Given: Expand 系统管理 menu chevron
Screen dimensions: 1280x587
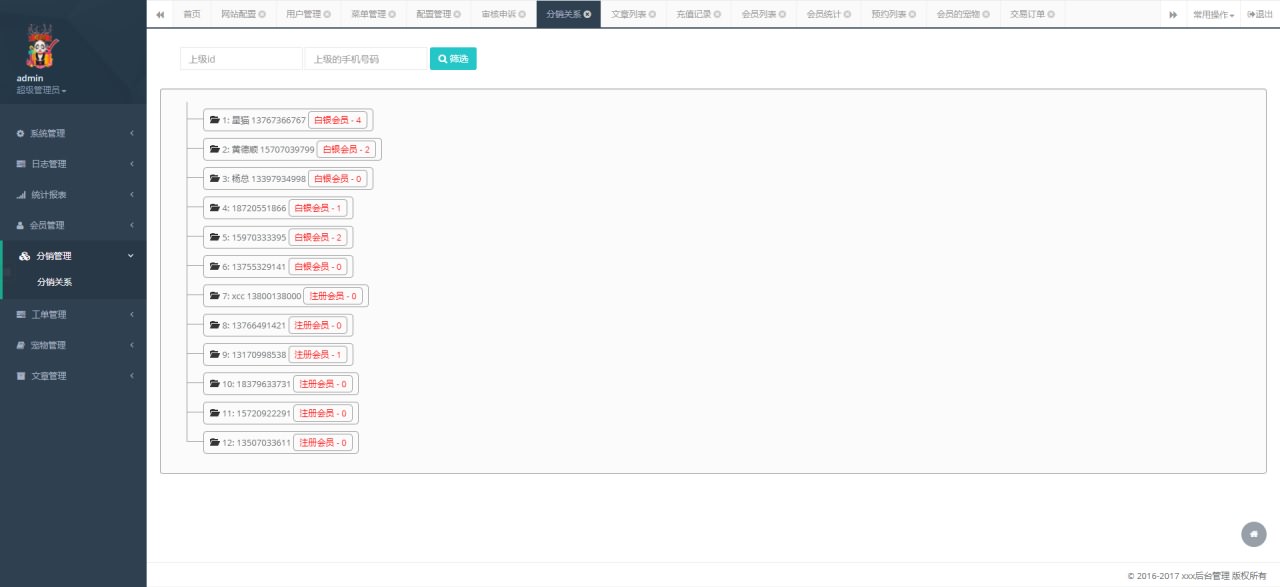Looking at the screenshot, I should pyautogui.click(x=131, y=133).
